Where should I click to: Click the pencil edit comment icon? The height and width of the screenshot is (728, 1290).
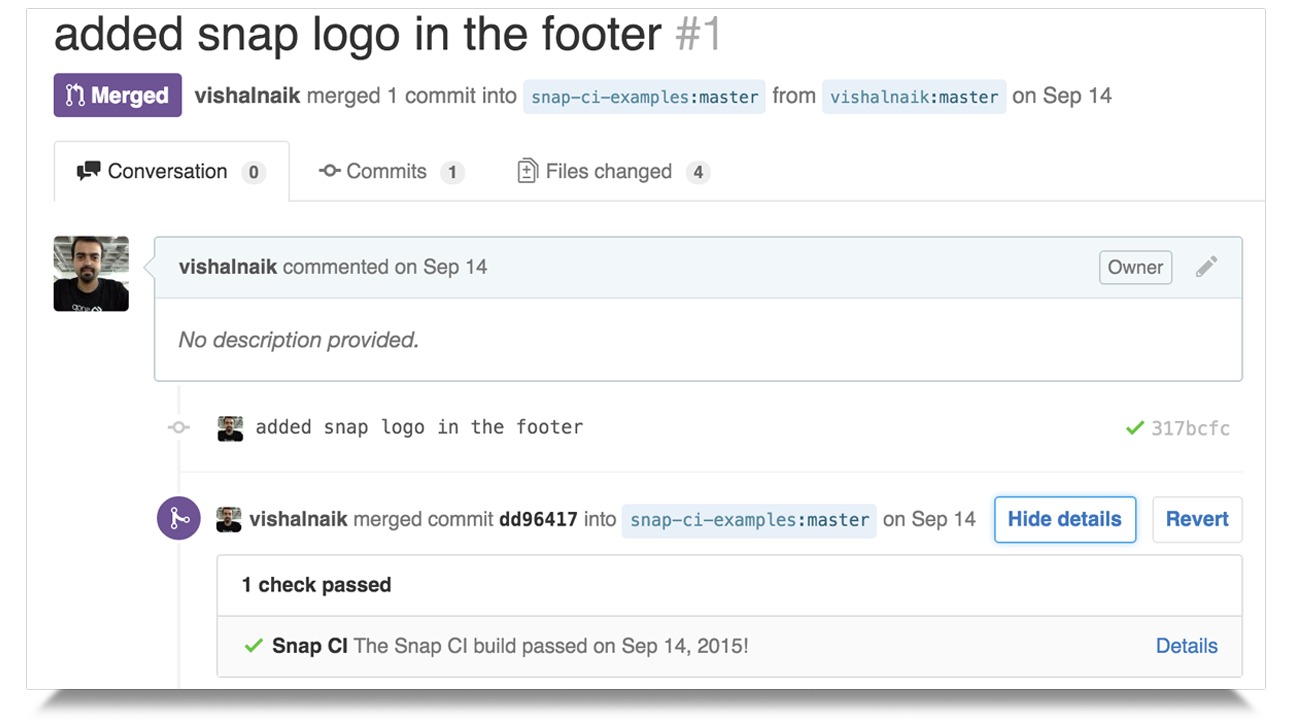click(x=1207, y=267)
